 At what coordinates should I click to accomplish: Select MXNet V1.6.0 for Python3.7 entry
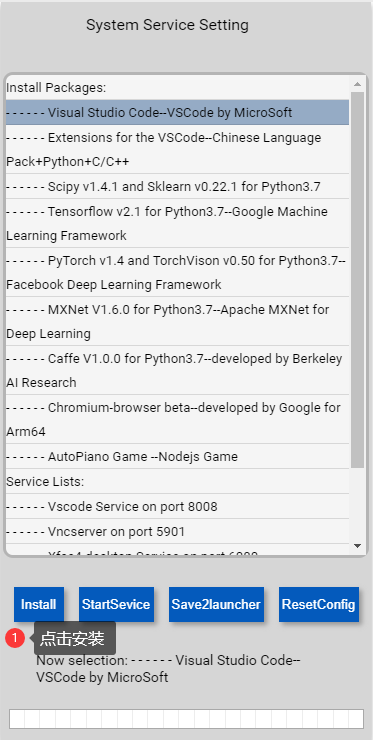click(178, 321)
